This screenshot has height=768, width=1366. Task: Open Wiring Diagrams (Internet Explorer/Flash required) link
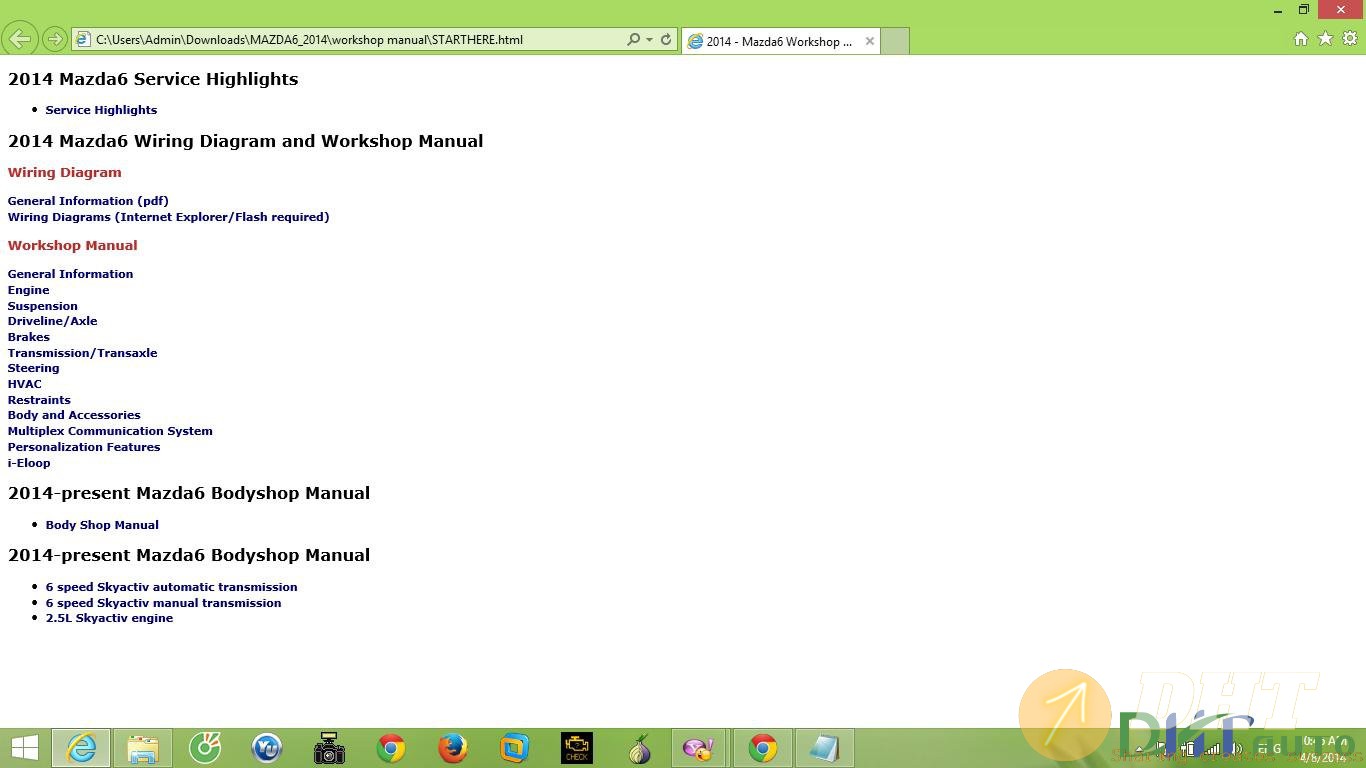(168, 217)
